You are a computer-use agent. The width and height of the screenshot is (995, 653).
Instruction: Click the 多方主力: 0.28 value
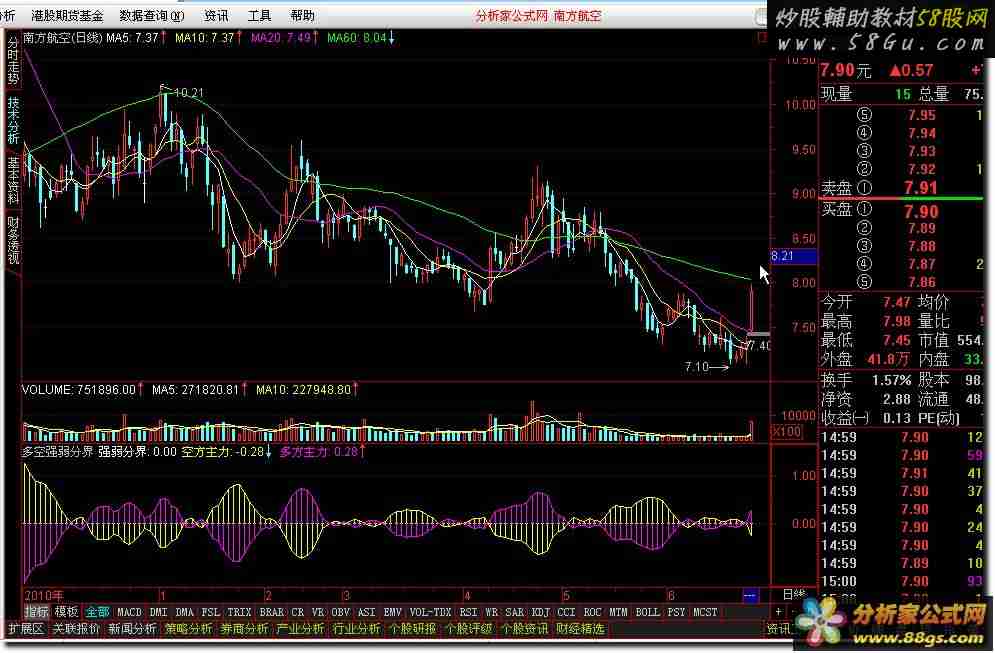[x=319, y=452]
